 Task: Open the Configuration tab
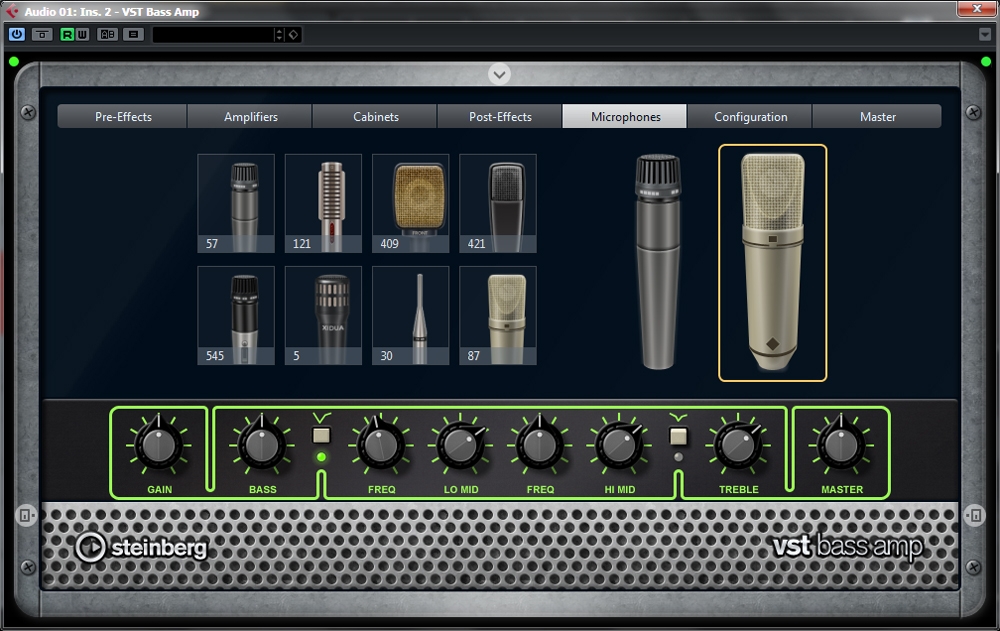pyautogui.click(x=750, y=117)
